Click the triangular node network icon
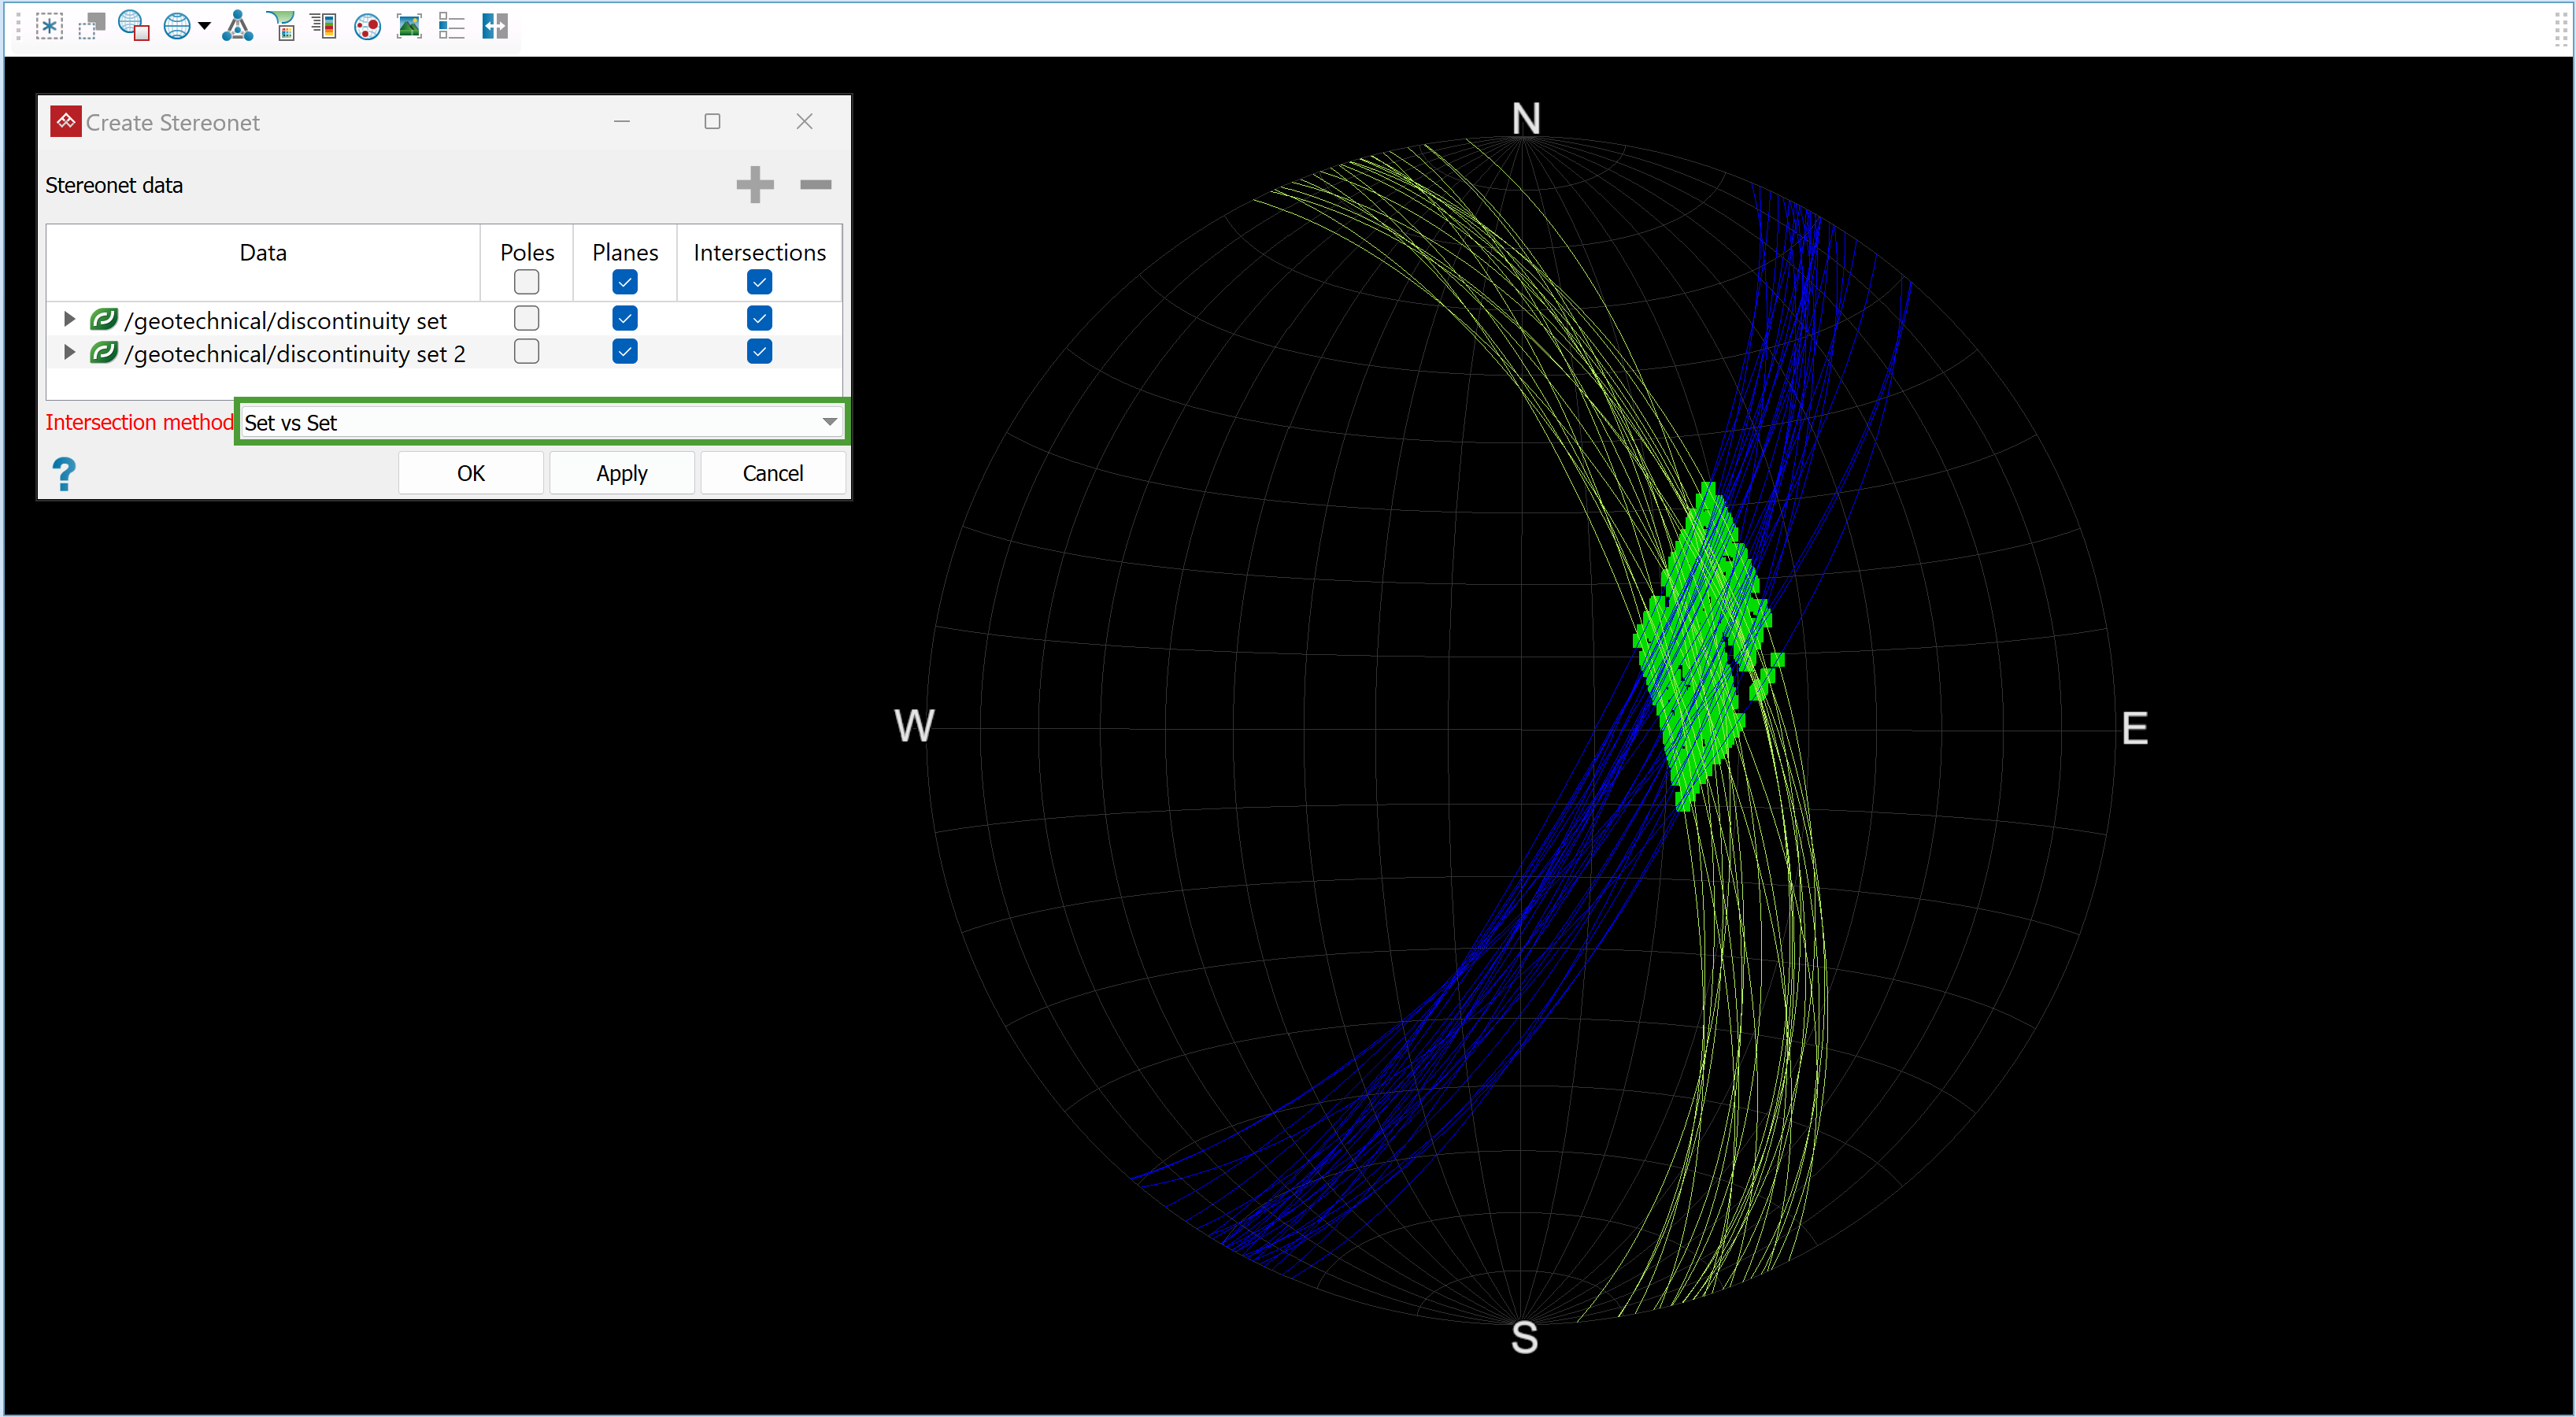Image resolution: width=2576 pixels, height=1417 pixels. point(237,26)
